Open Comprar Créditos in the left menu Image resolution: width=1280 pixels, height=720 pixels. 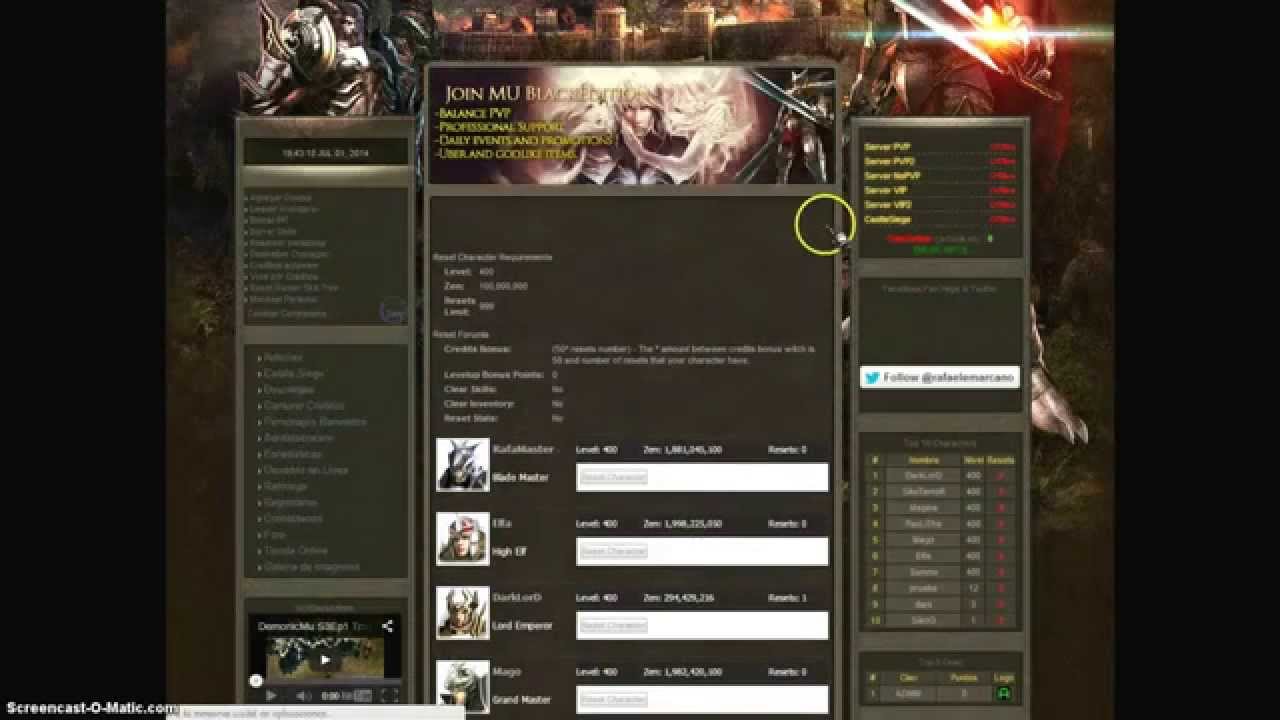(x=304, y=406)
